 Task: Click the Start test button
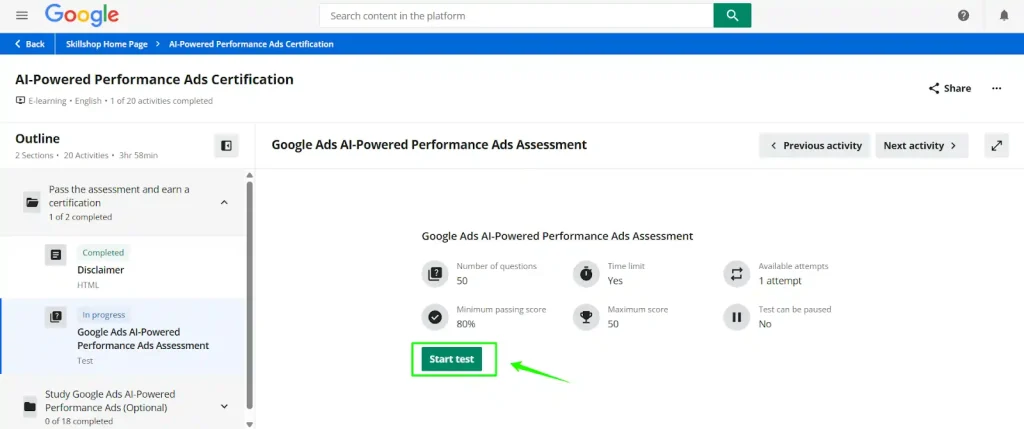click(x=451, y=359)
